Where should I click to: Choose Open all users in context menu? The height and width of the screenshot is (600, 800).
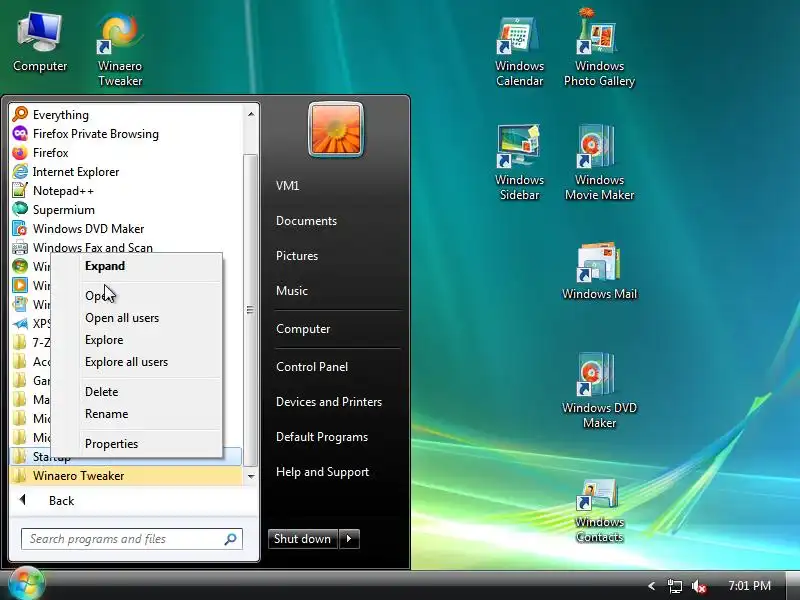click(x=136, y=318)
